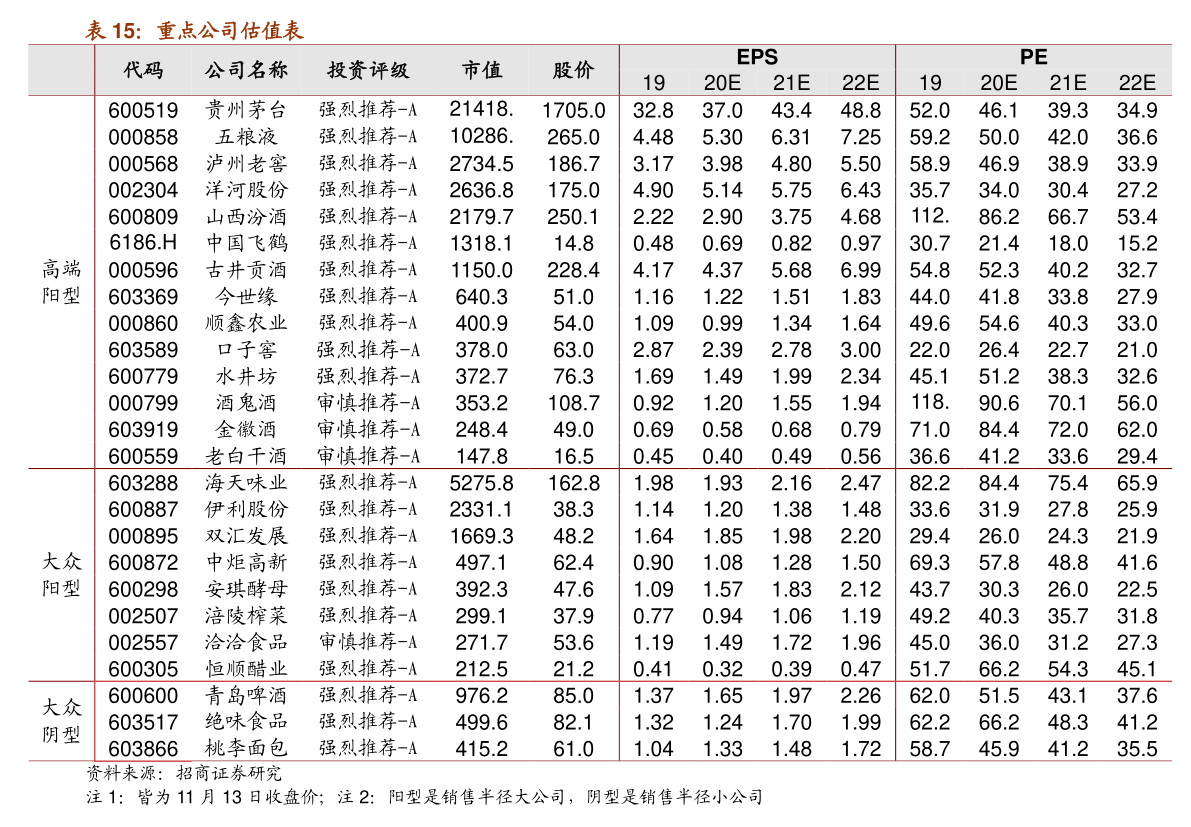Select company name 恒顺醋业
This screenshot has width=1191, height=827.
tap(246, 668)
